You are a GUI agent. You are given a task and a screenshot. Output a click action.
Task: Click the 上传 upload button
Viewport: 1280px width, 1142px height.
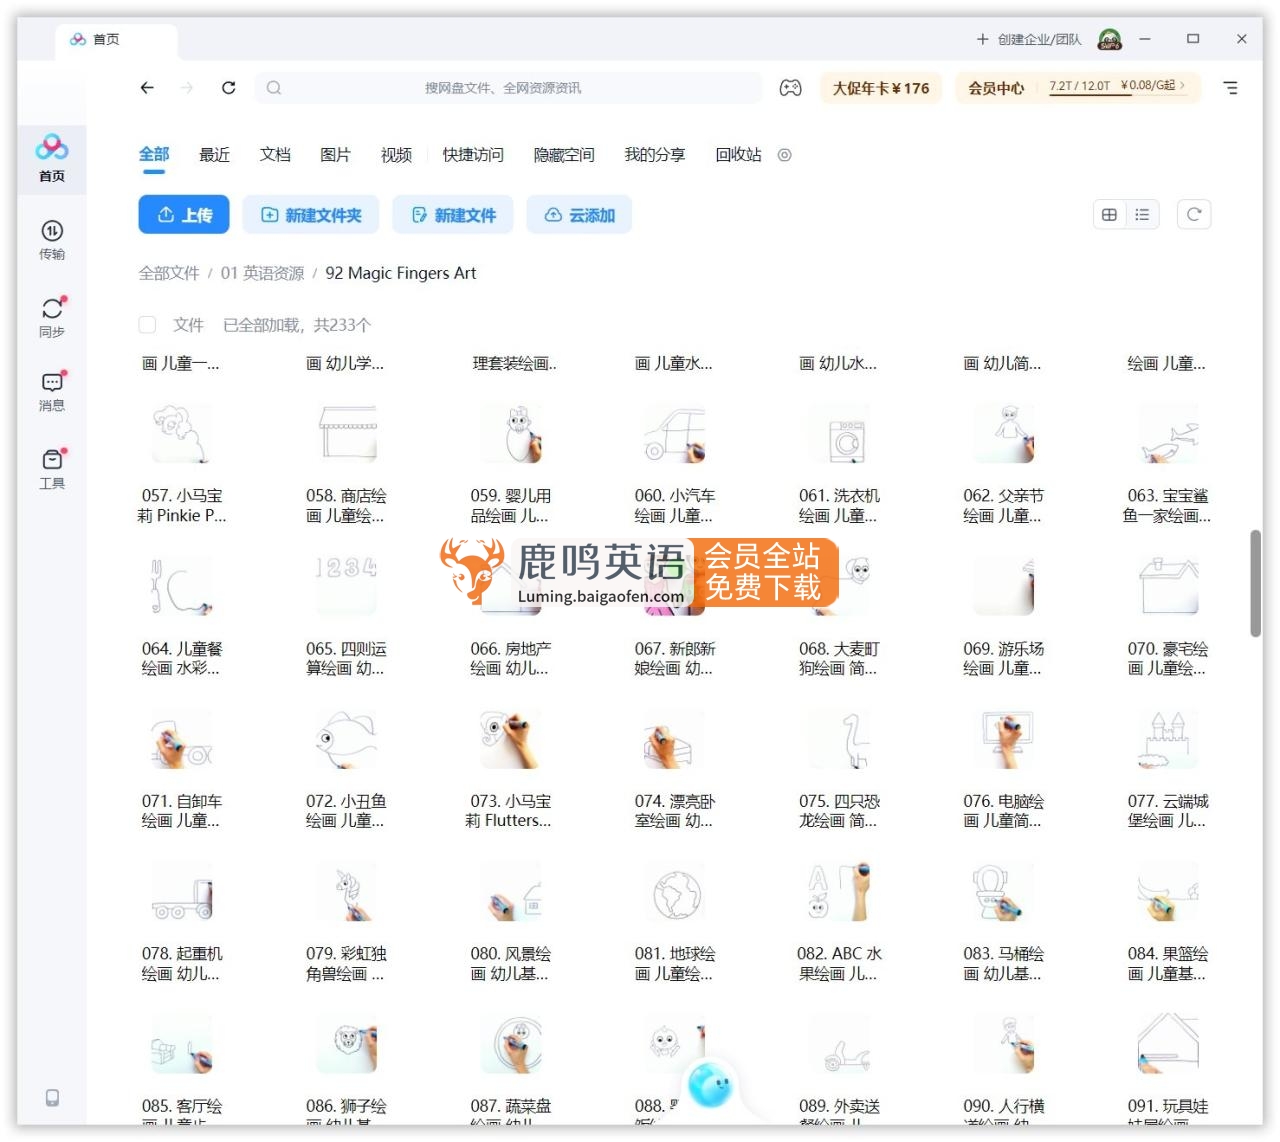click(183, 214)
